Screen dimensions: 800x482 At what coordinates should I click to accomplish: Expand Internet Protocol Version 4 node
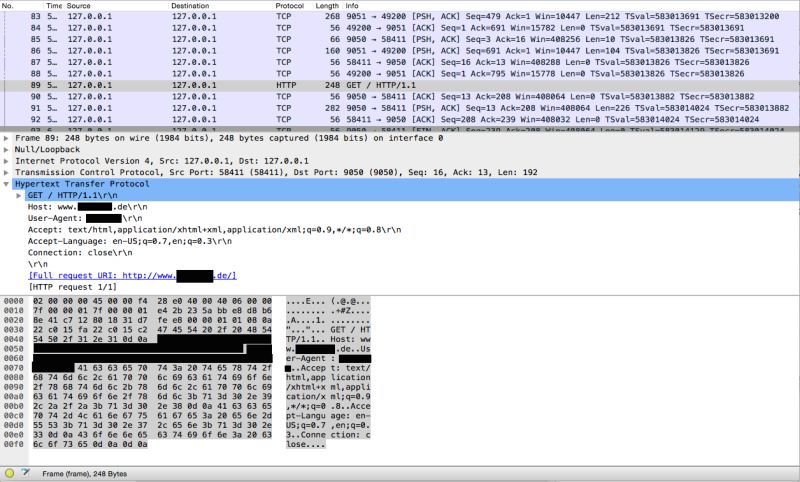6,161
